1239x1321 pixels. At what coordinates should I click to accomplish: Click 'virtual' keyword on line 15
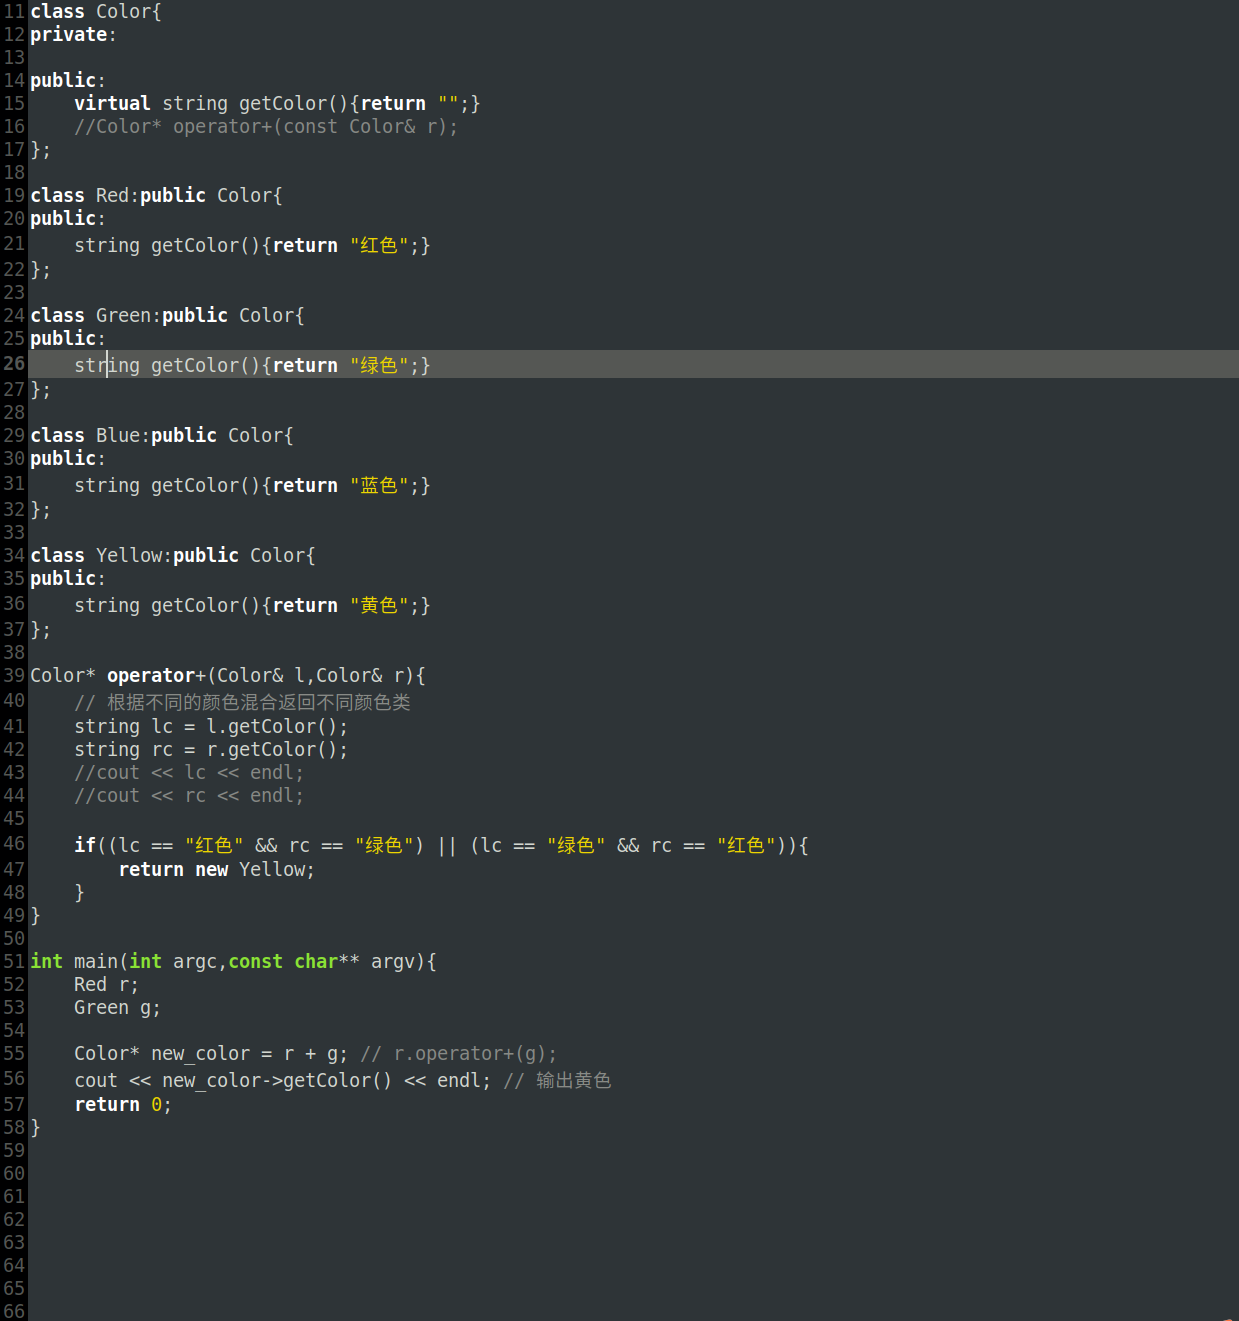click(x=112, y=104)
